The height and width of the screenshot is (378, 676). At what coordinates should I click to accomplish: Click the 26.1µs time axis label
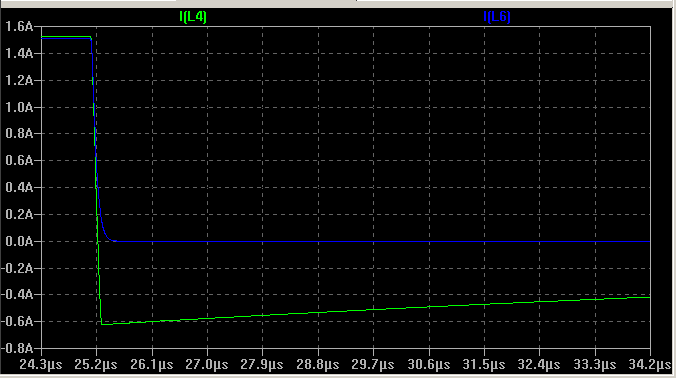coord(152,365)
